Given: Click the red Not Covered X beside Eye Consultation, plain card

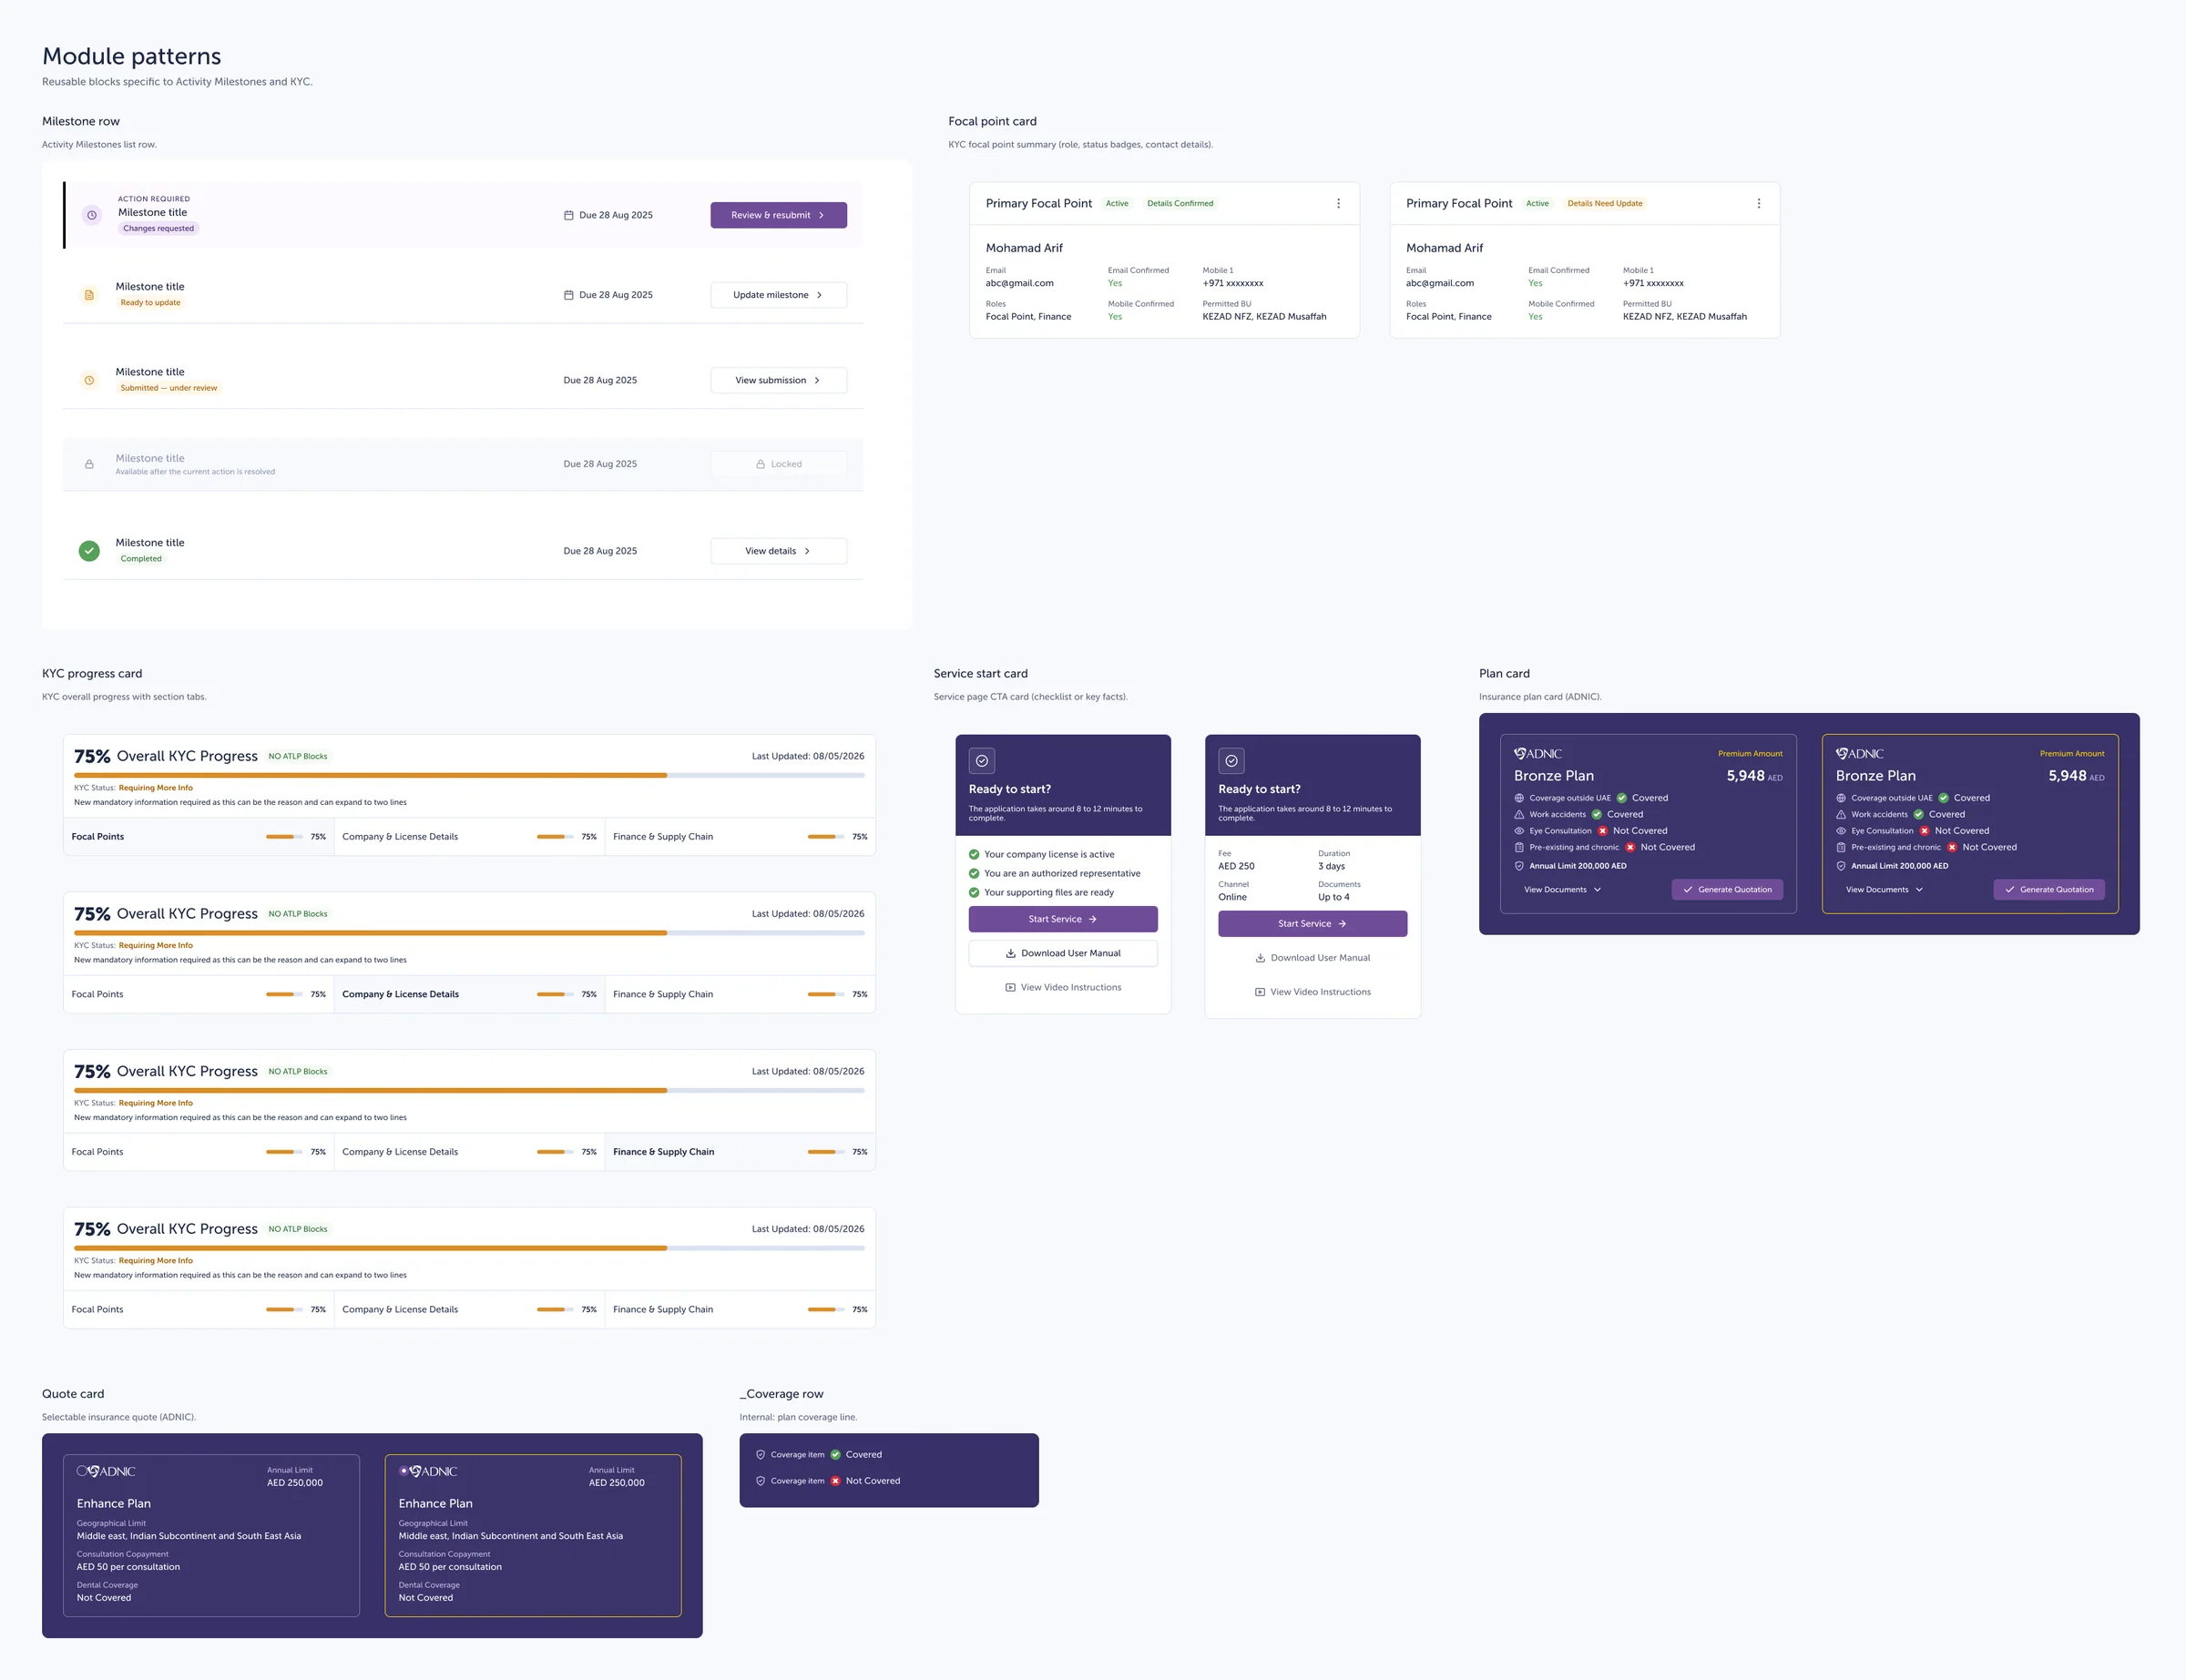Looking at the screenshot, I should pyautogui.click(x=1602, y=831).
